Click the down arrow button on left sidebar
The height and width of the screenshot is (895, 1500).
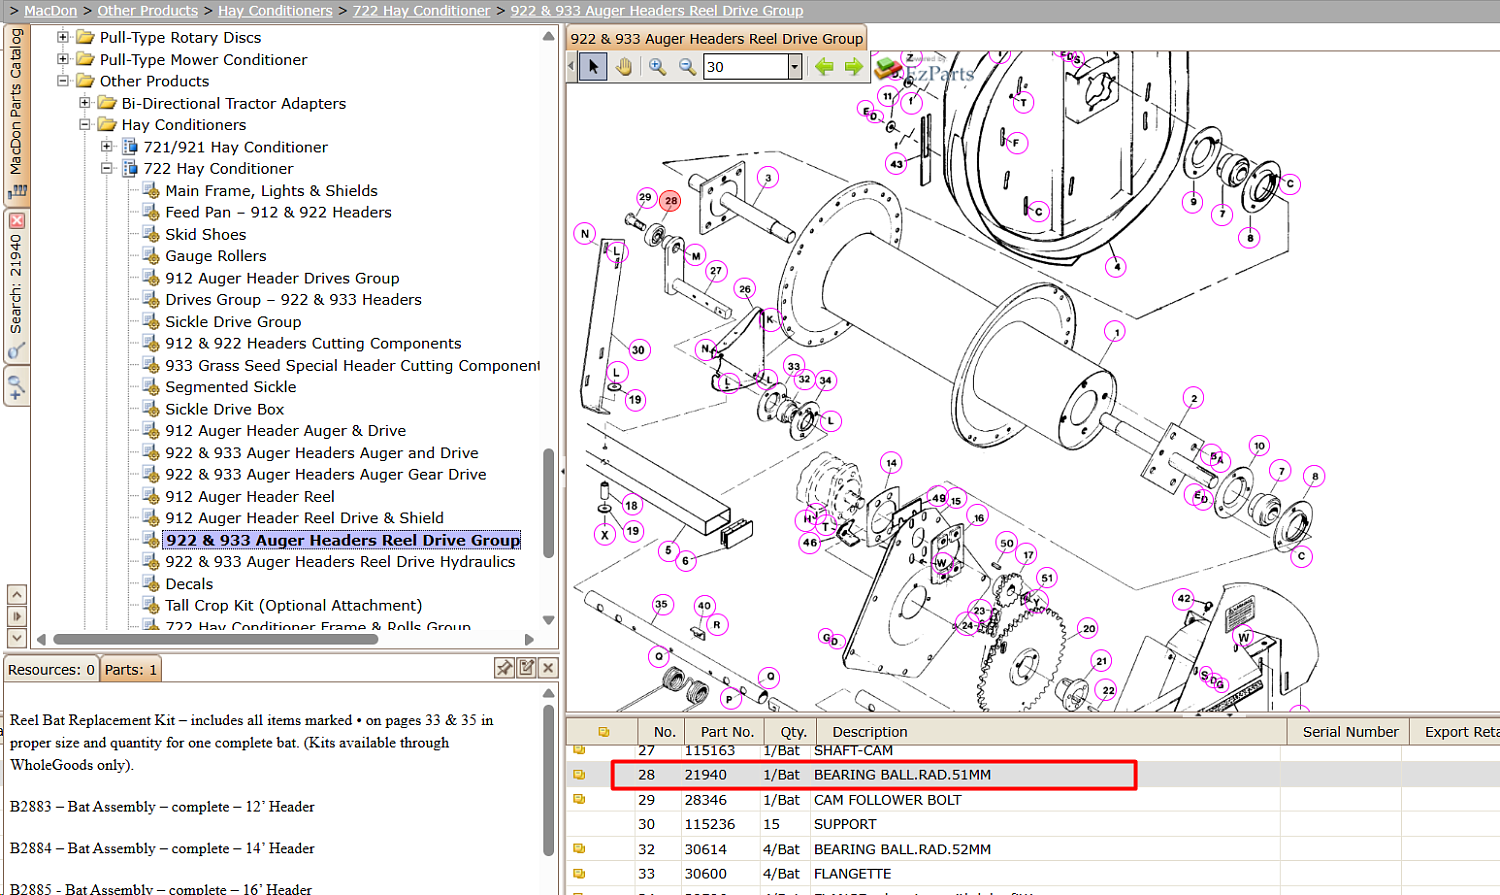(x=16, y=637)
